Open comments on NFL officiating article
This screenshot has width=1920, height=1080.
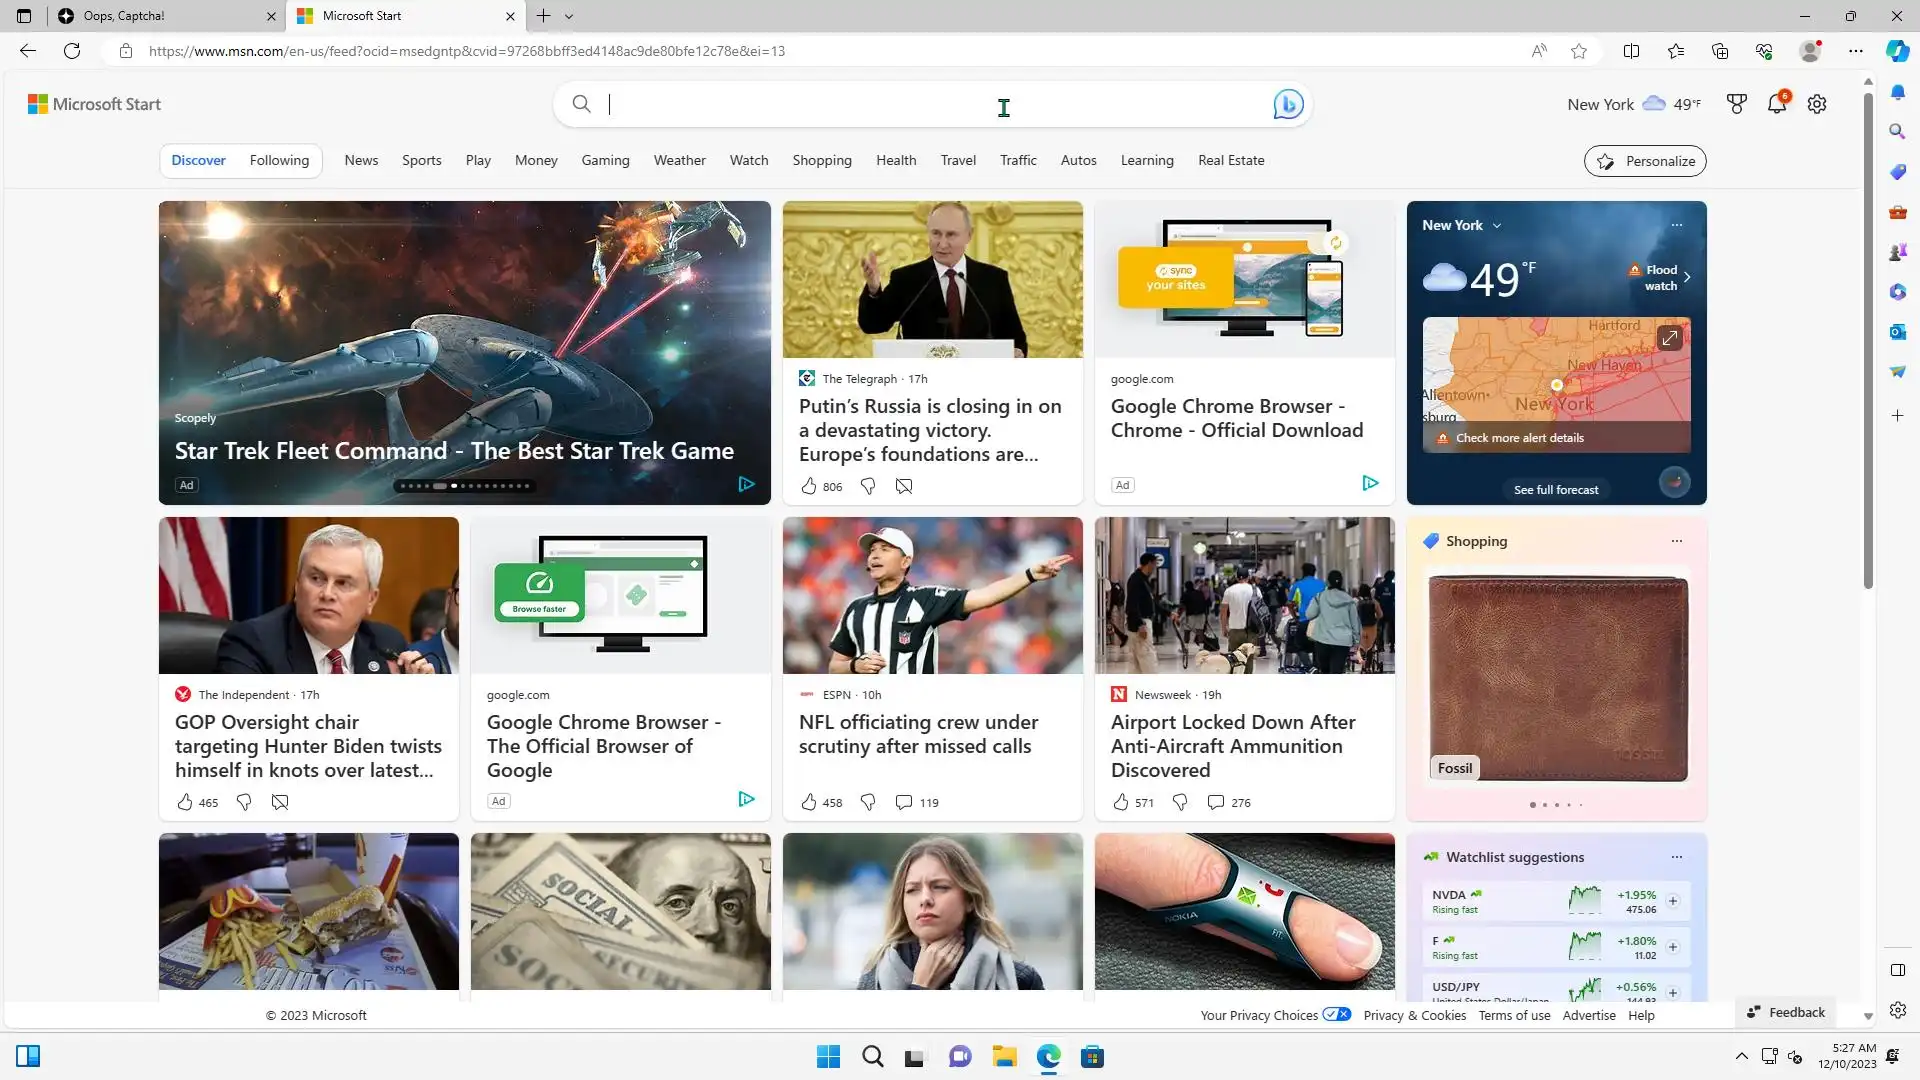904,802
